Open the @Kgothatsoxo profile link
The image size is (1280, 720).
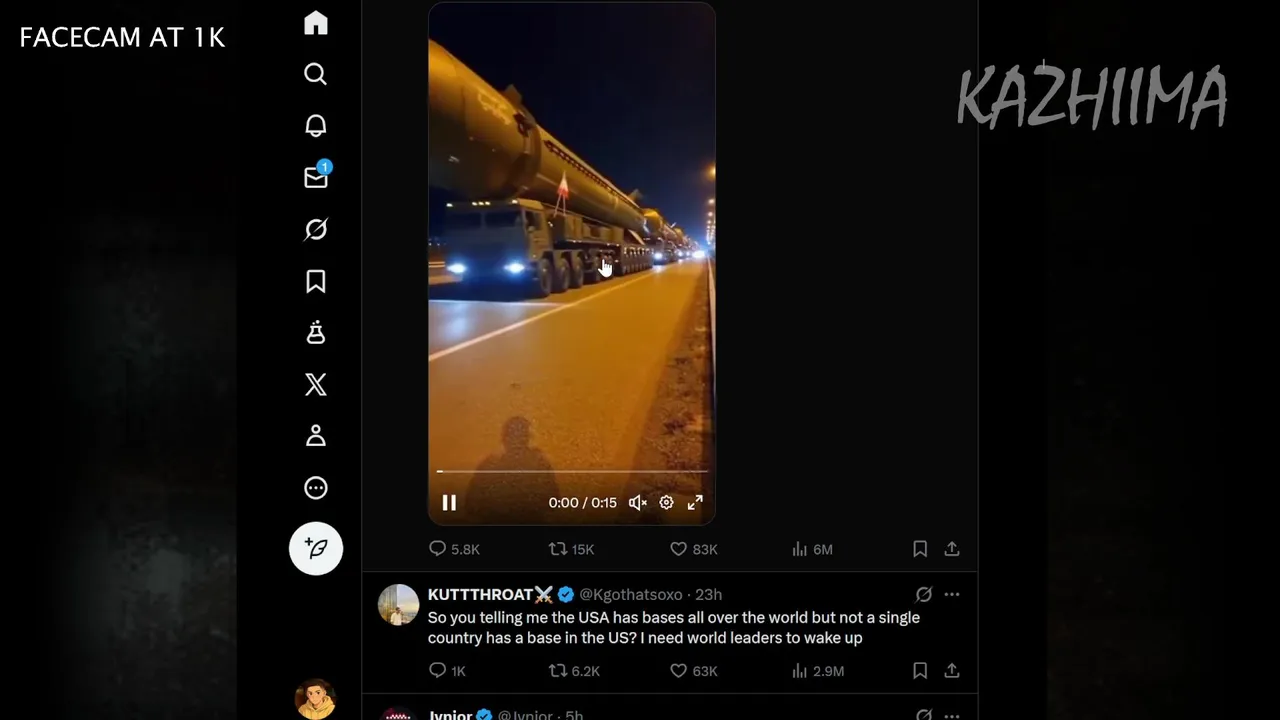click(630, 595)
